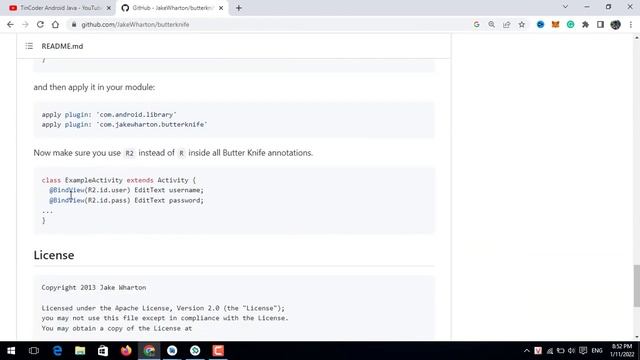Click the License section heading
This screenshot has width=640, height=360.
pos(54,255)
